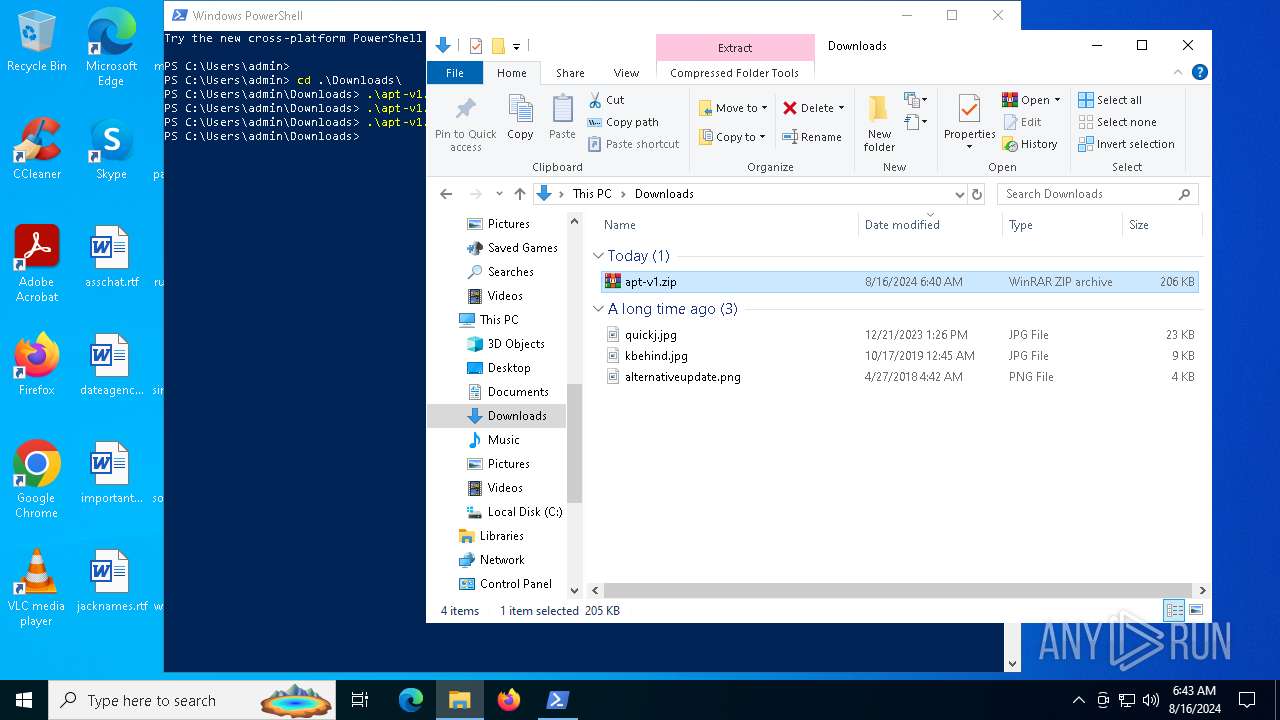Viewport: 1280px width, 720px height.
Task: Go up one folder level
Action: click(x=520, y=194)
